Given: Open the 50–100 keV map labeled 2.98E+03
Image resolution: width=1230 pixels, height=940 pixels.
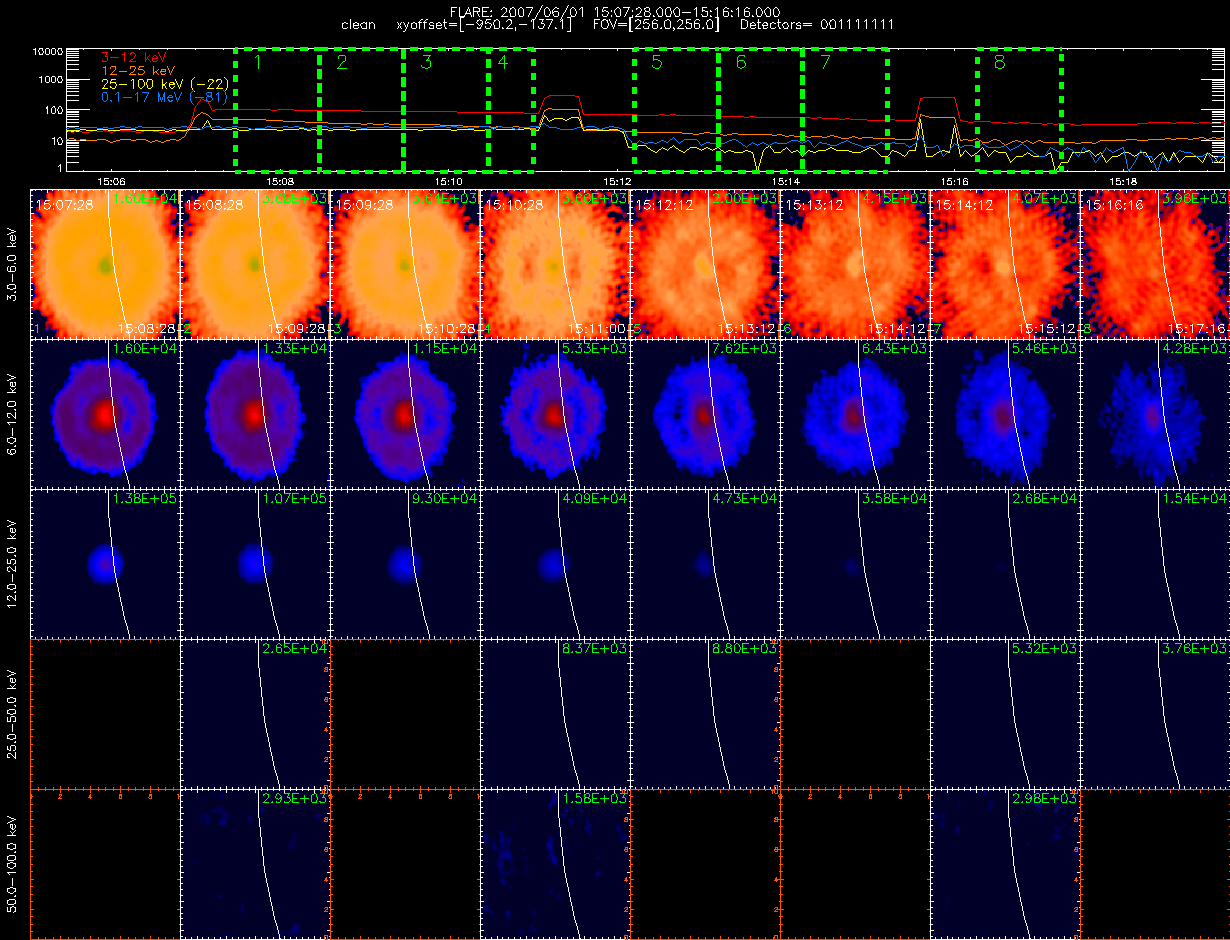Looking at the screenshot, I should pyautogui.click(x=1005, y=863).
